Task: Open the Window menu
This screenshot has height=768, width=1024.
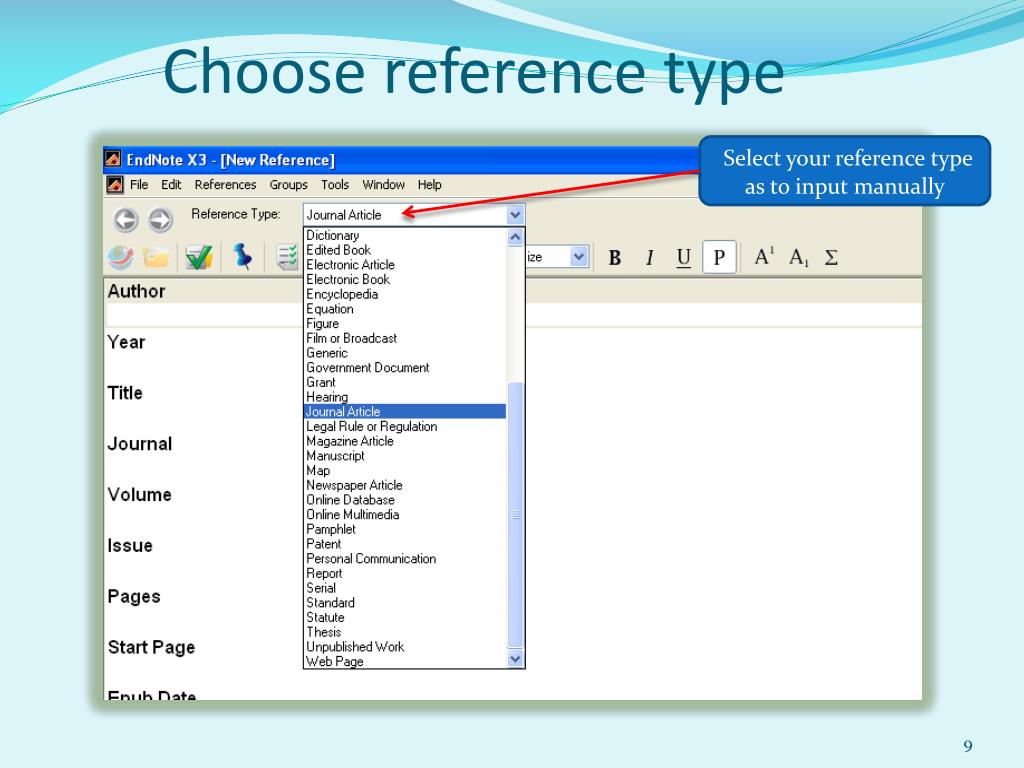Action: 383,185
